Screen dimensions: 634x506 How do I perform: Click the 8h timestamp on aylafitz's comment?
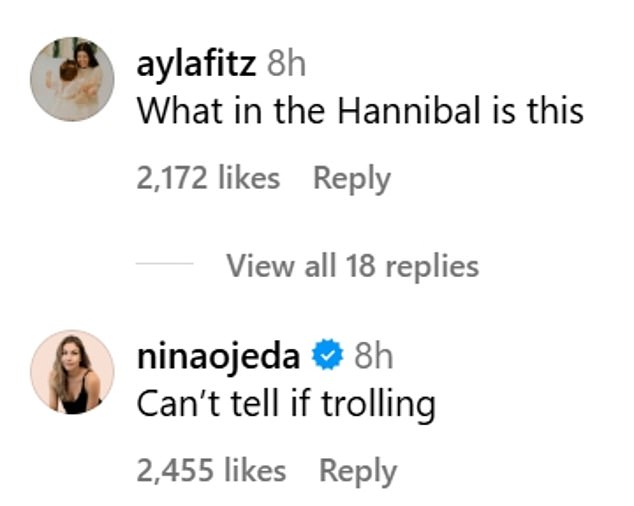(286, 65)
